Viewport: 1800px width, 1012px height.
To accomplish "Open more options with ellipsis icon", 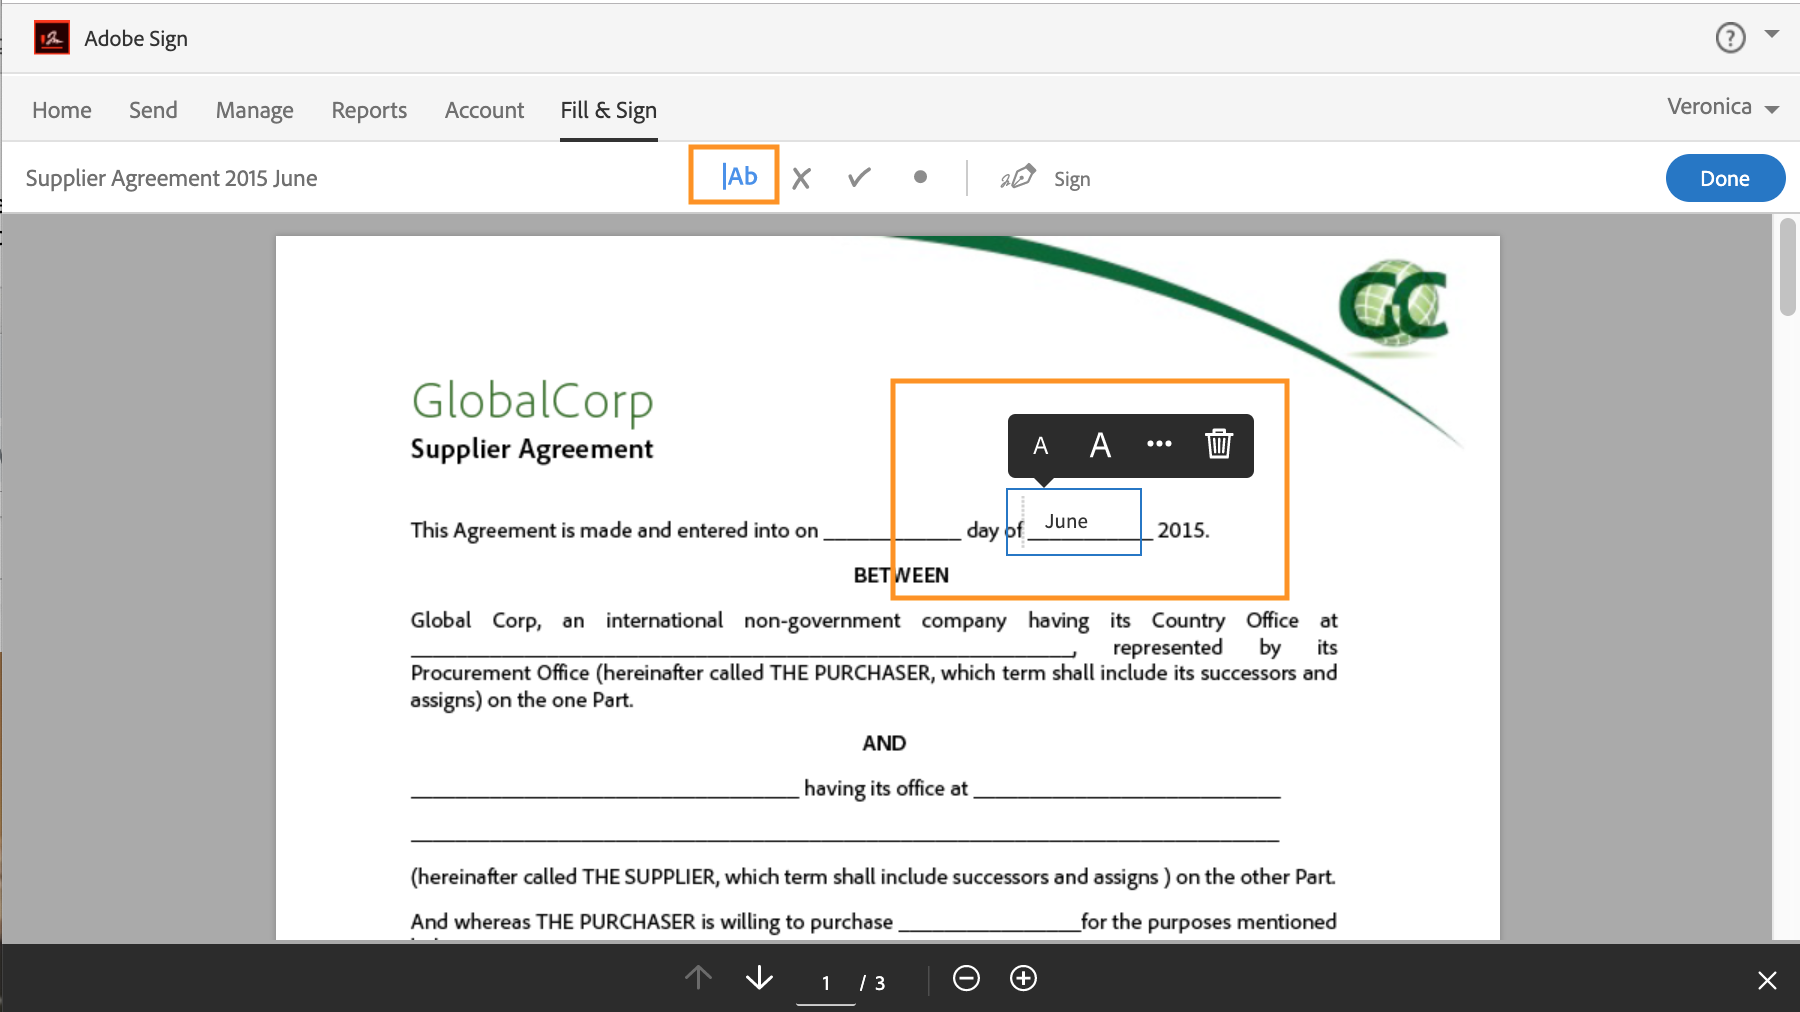I will pos(1160,445).
